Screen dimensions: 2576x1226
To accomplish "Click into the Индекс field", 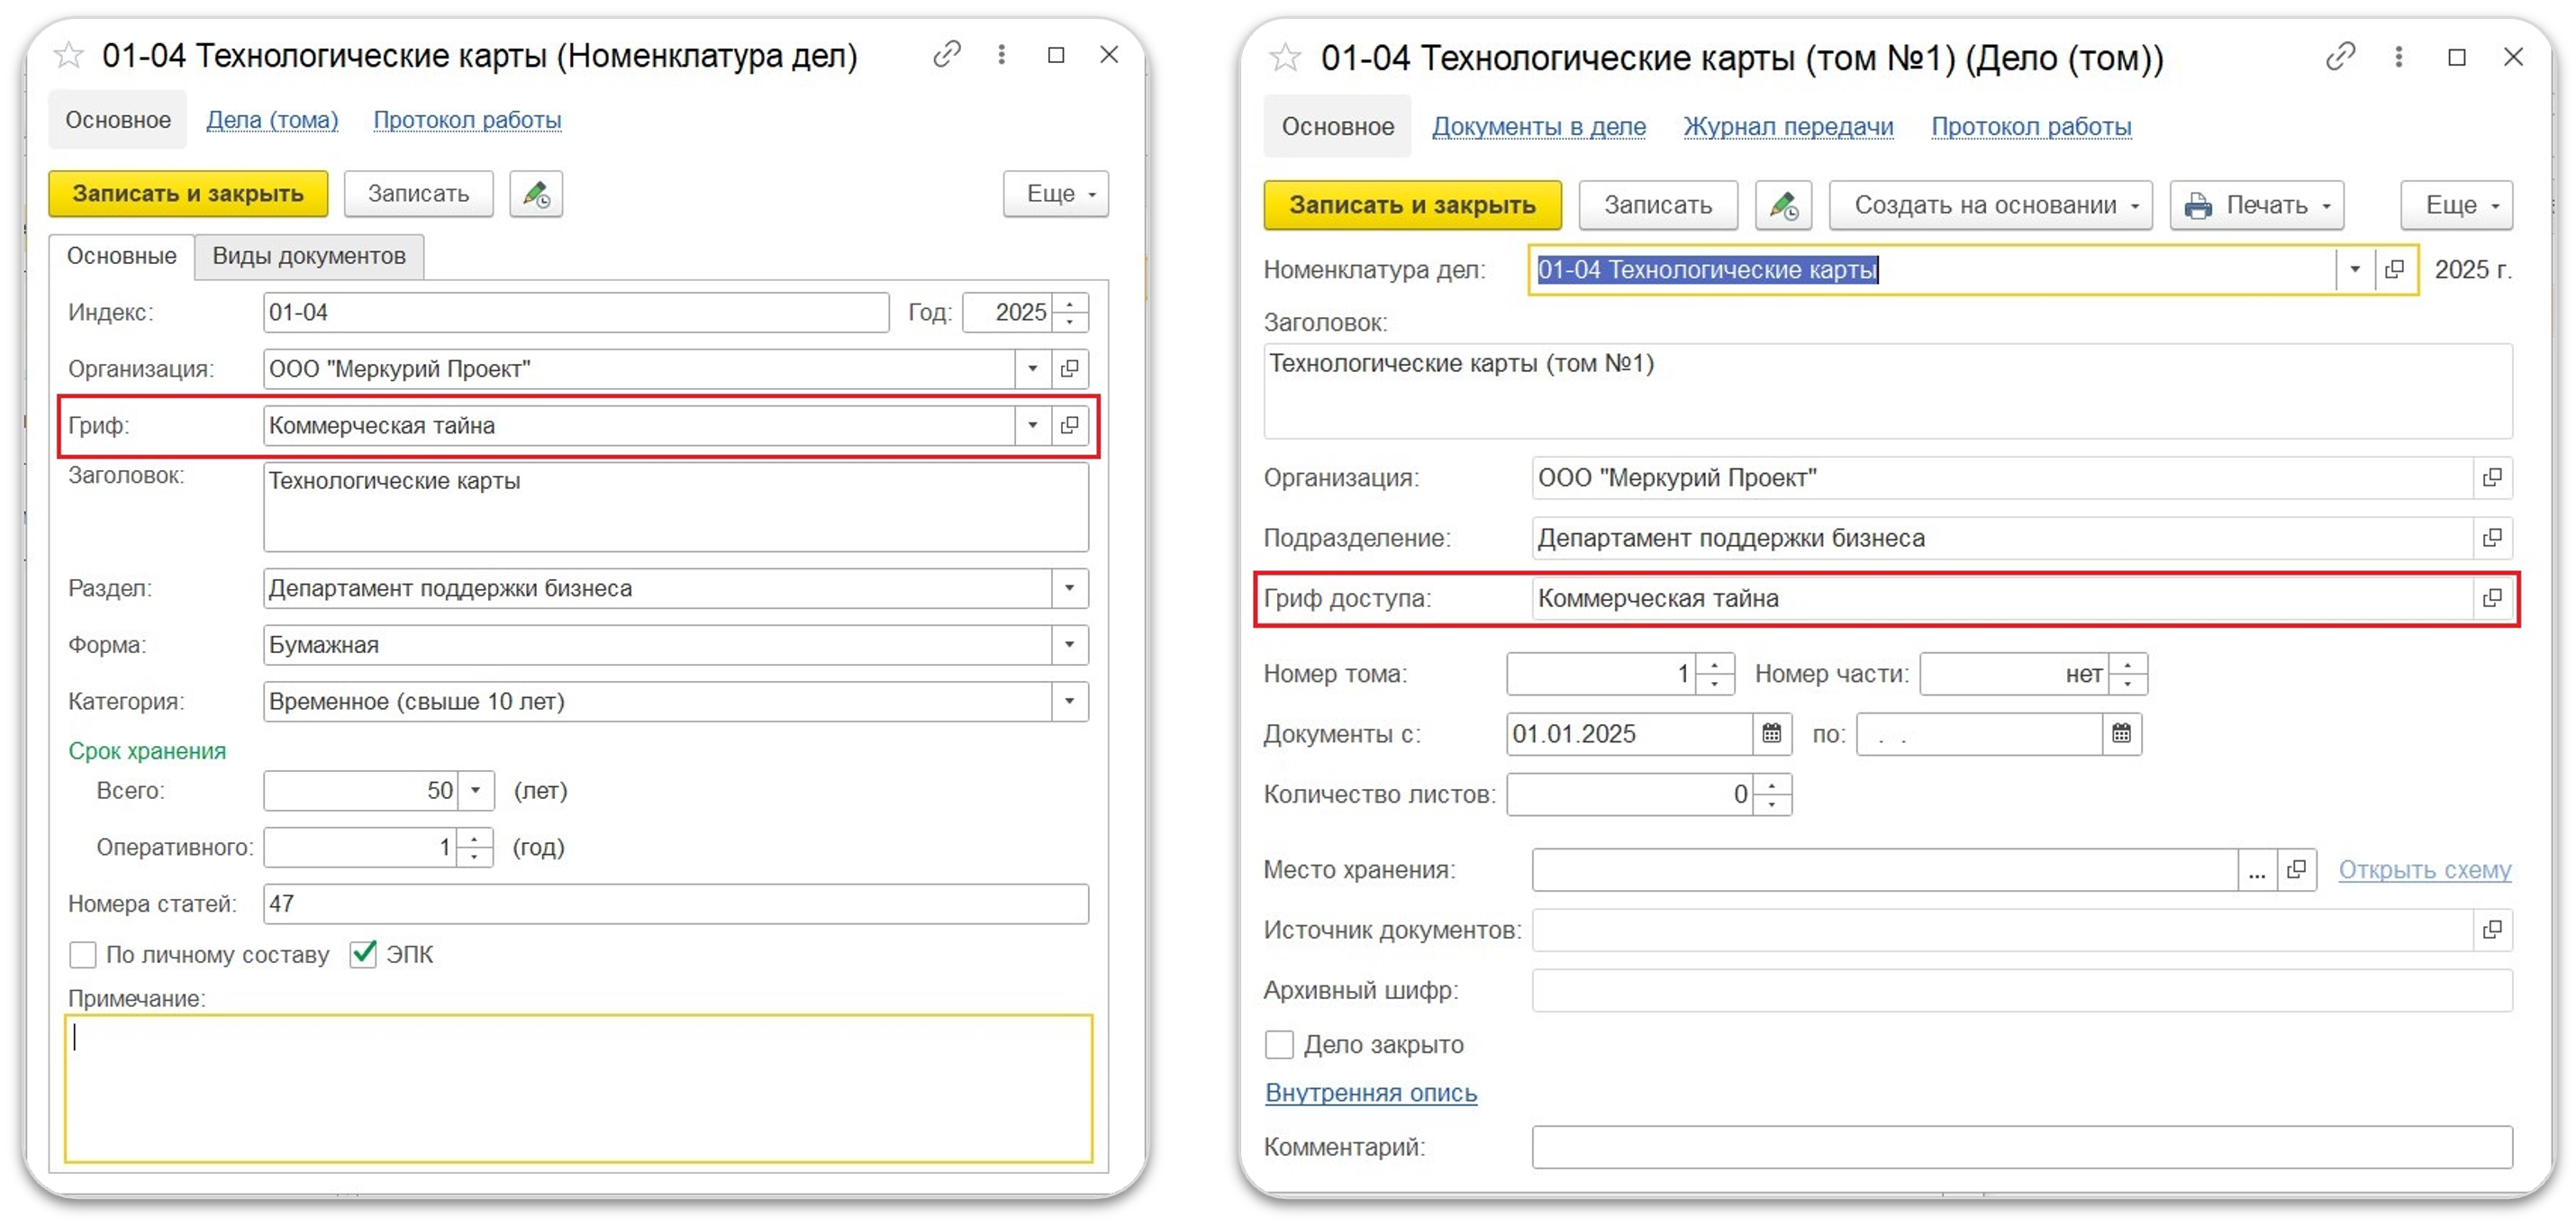I will (x=576, y=313).
